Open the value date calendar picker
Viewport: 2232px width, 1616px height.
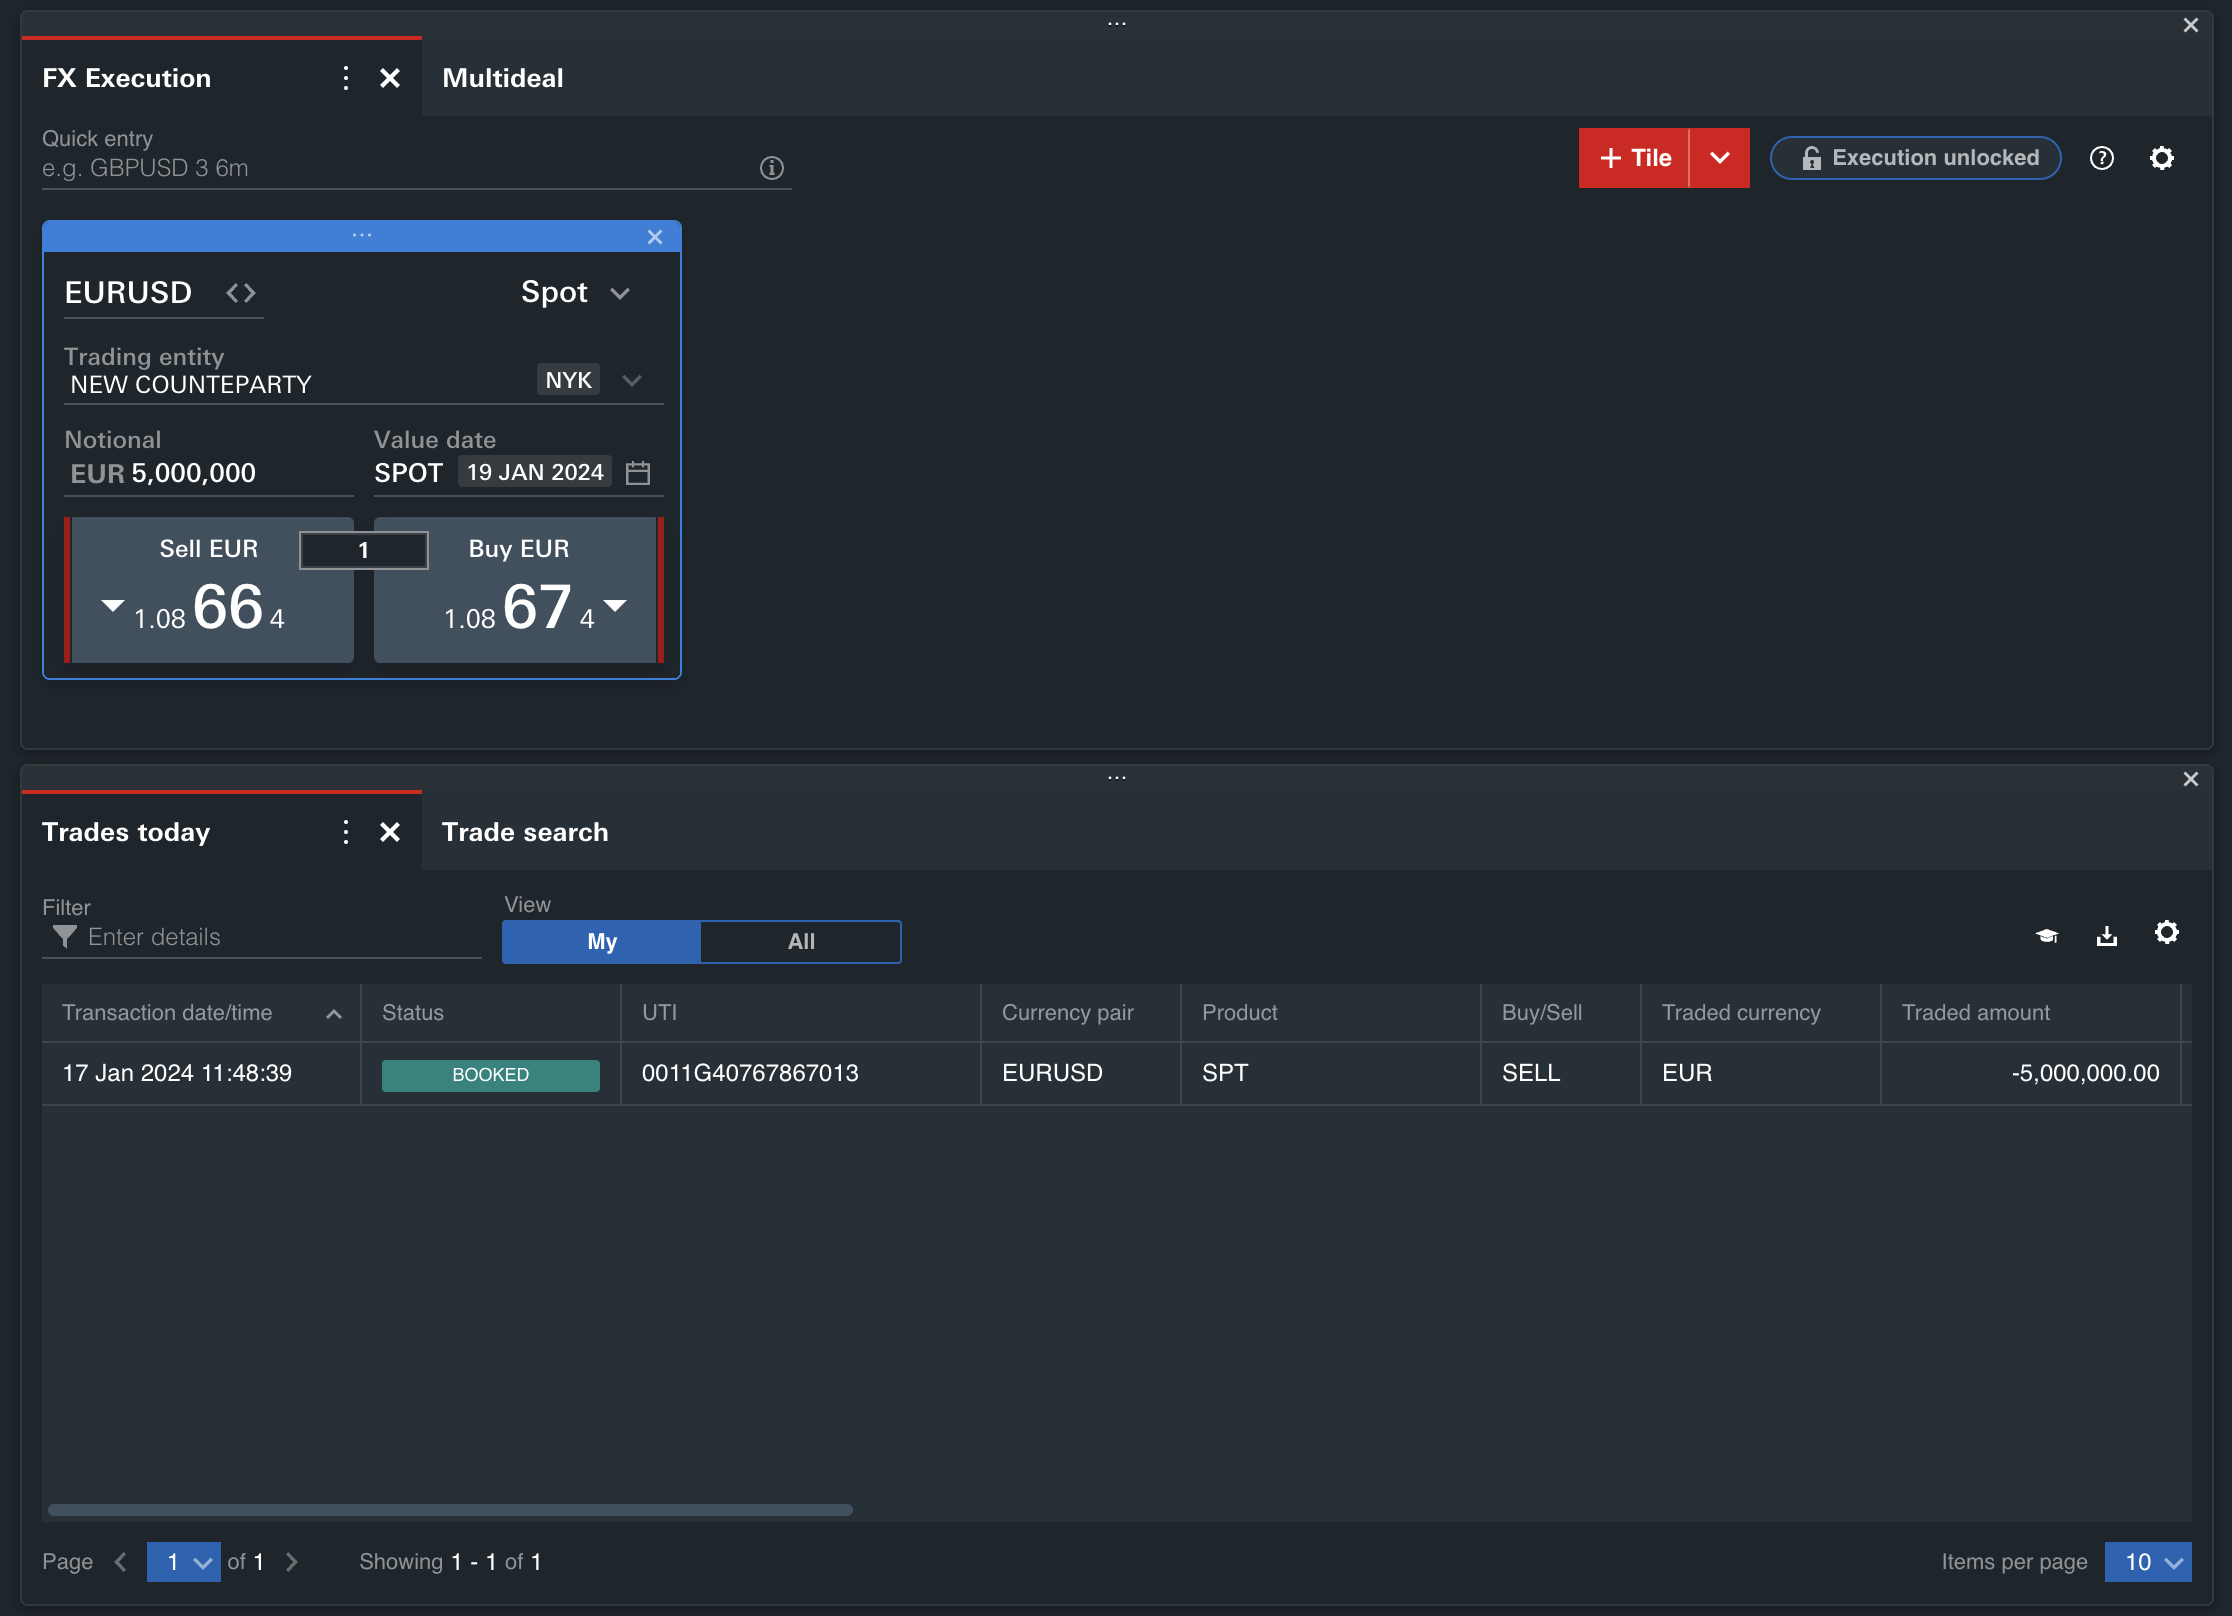[637, 472]
